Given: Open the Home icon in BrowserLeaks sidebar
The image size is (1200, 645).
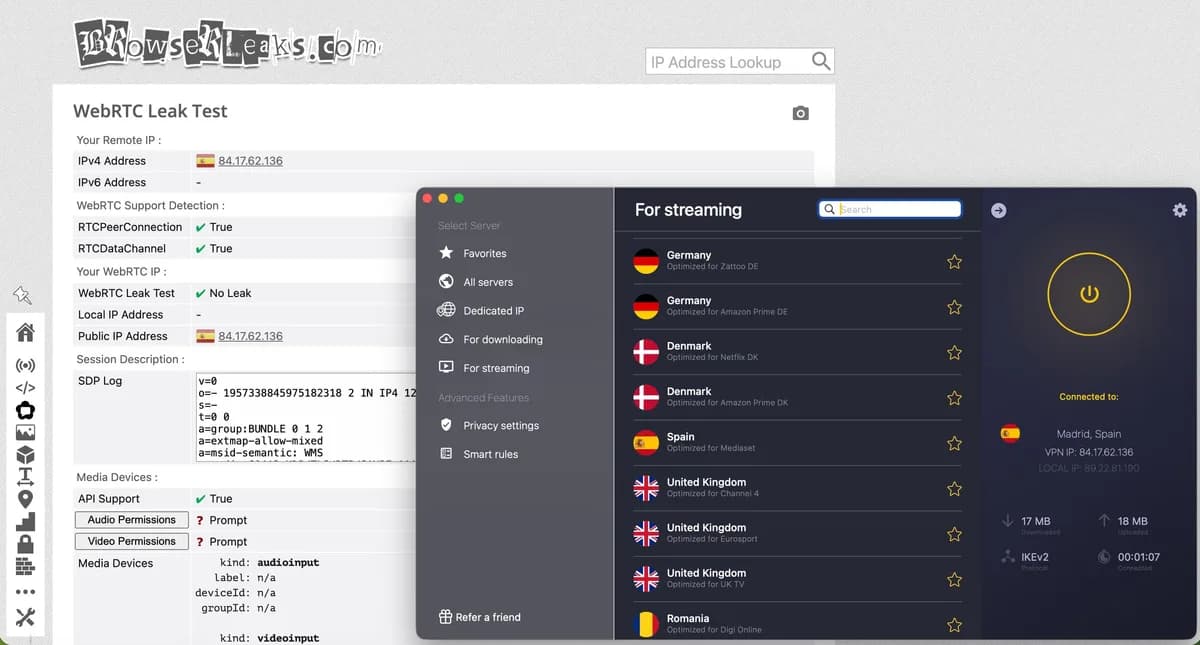Looking at the screenshot, I should pyautogui.click(x=25, y=333).
